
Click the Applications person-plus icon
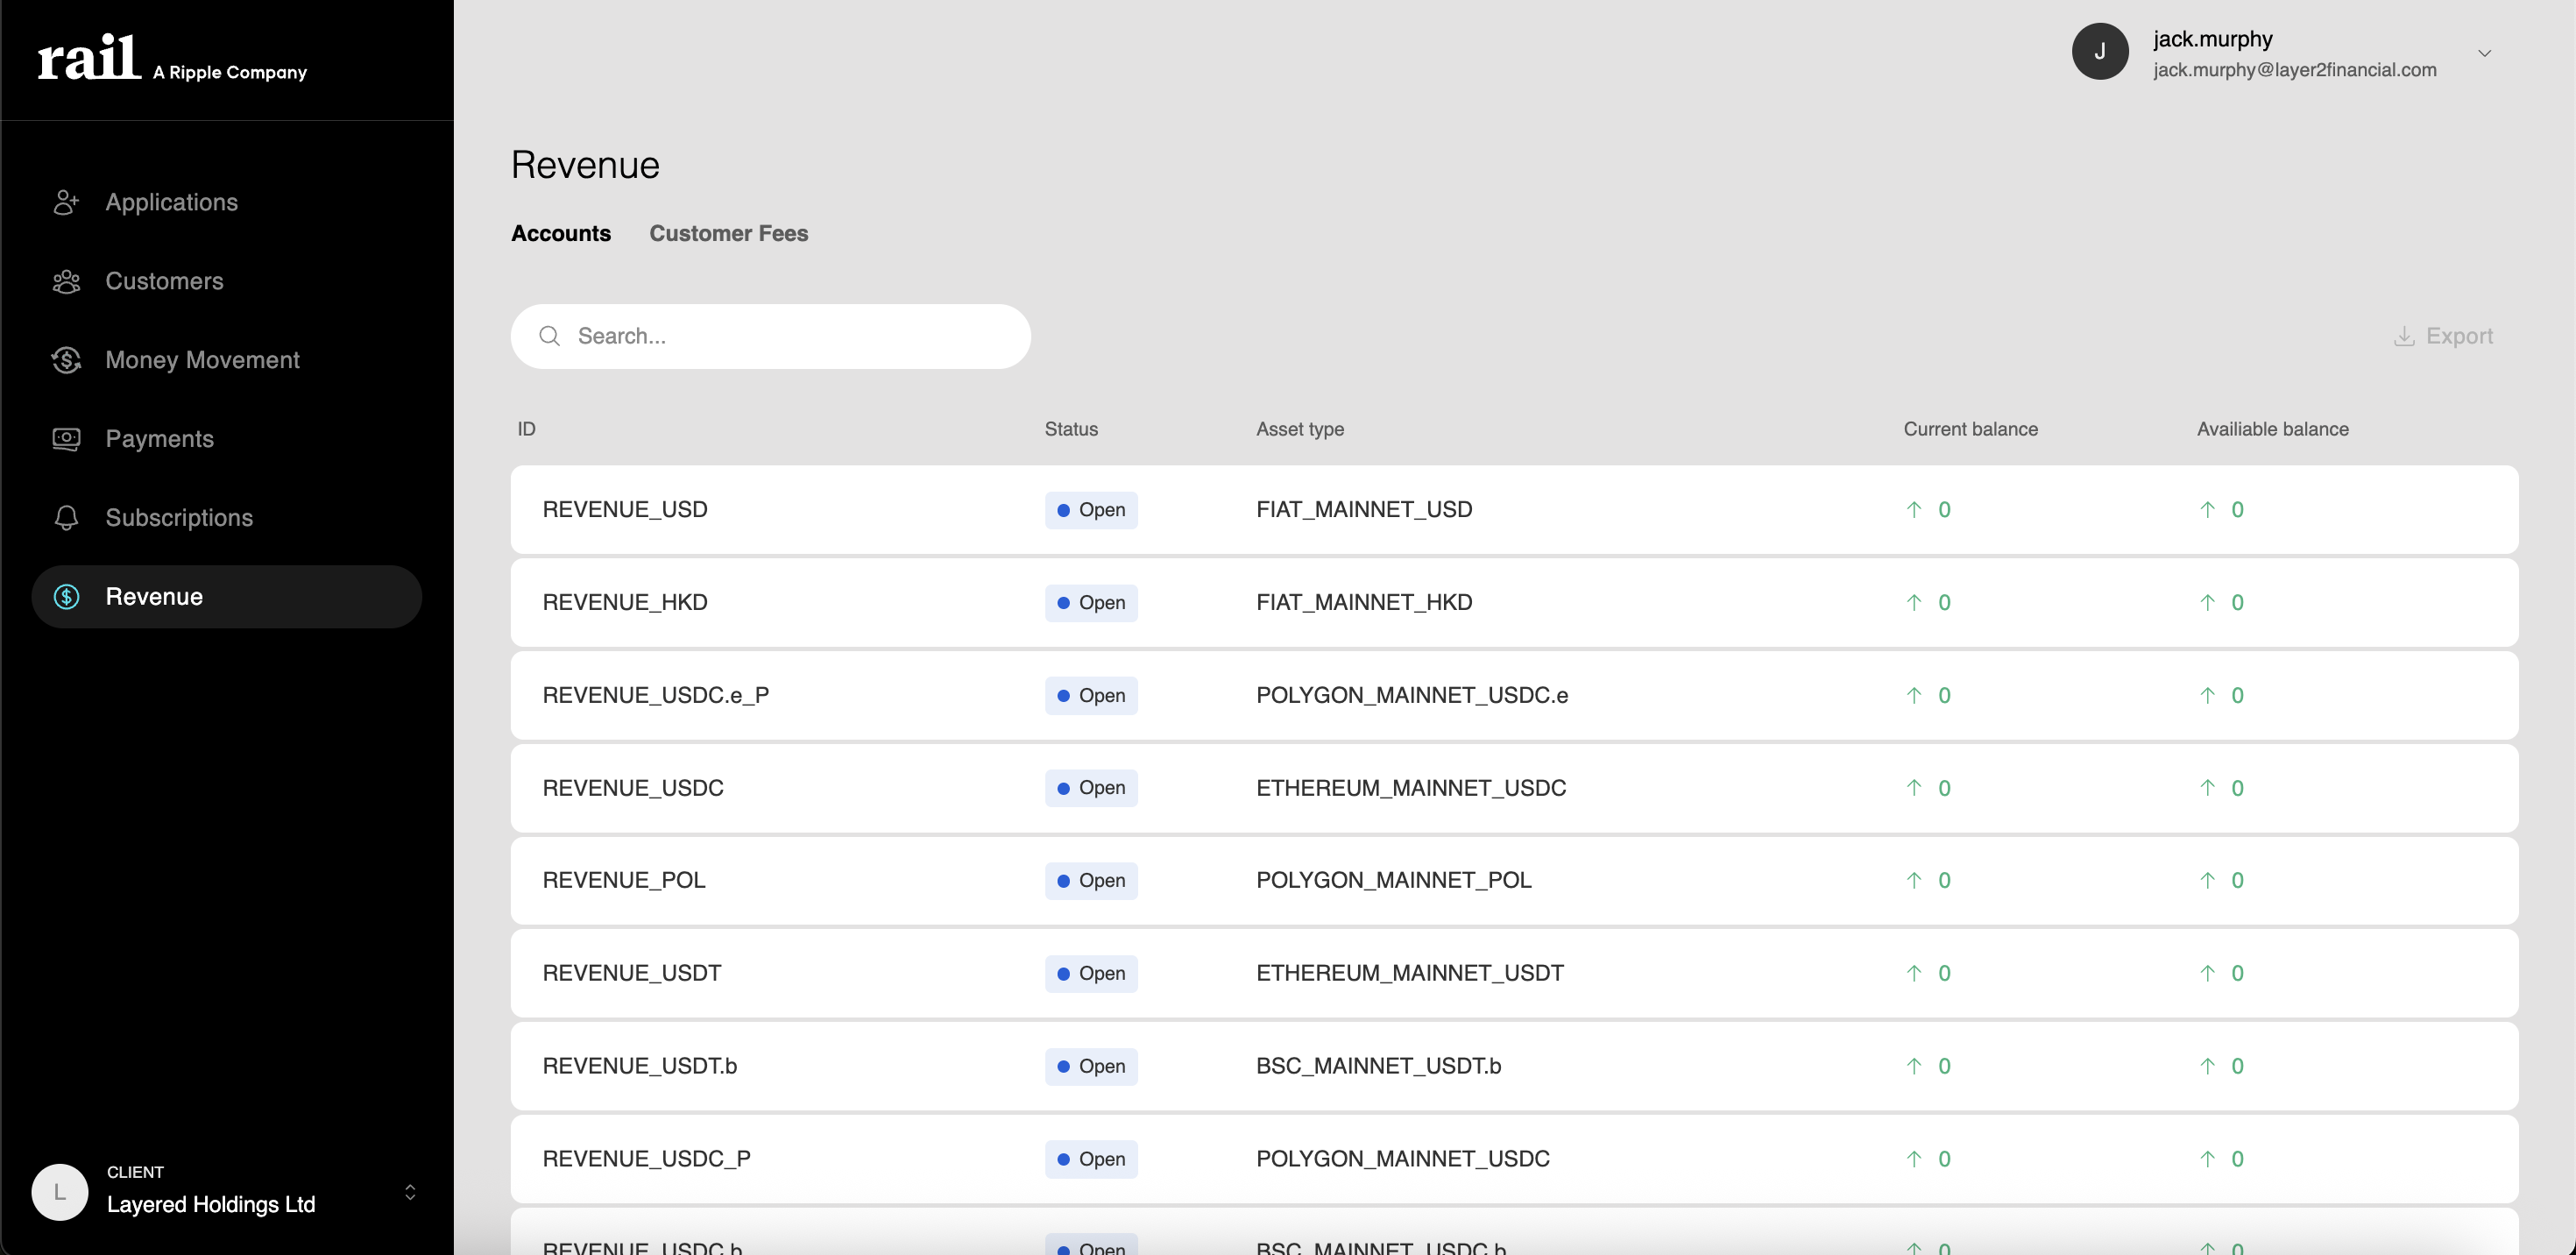[66, 202]
